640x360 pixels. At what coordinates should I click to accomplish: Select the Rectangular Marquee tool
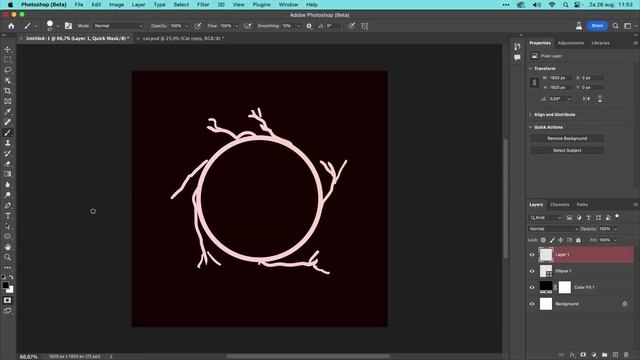tap(7, 60)
